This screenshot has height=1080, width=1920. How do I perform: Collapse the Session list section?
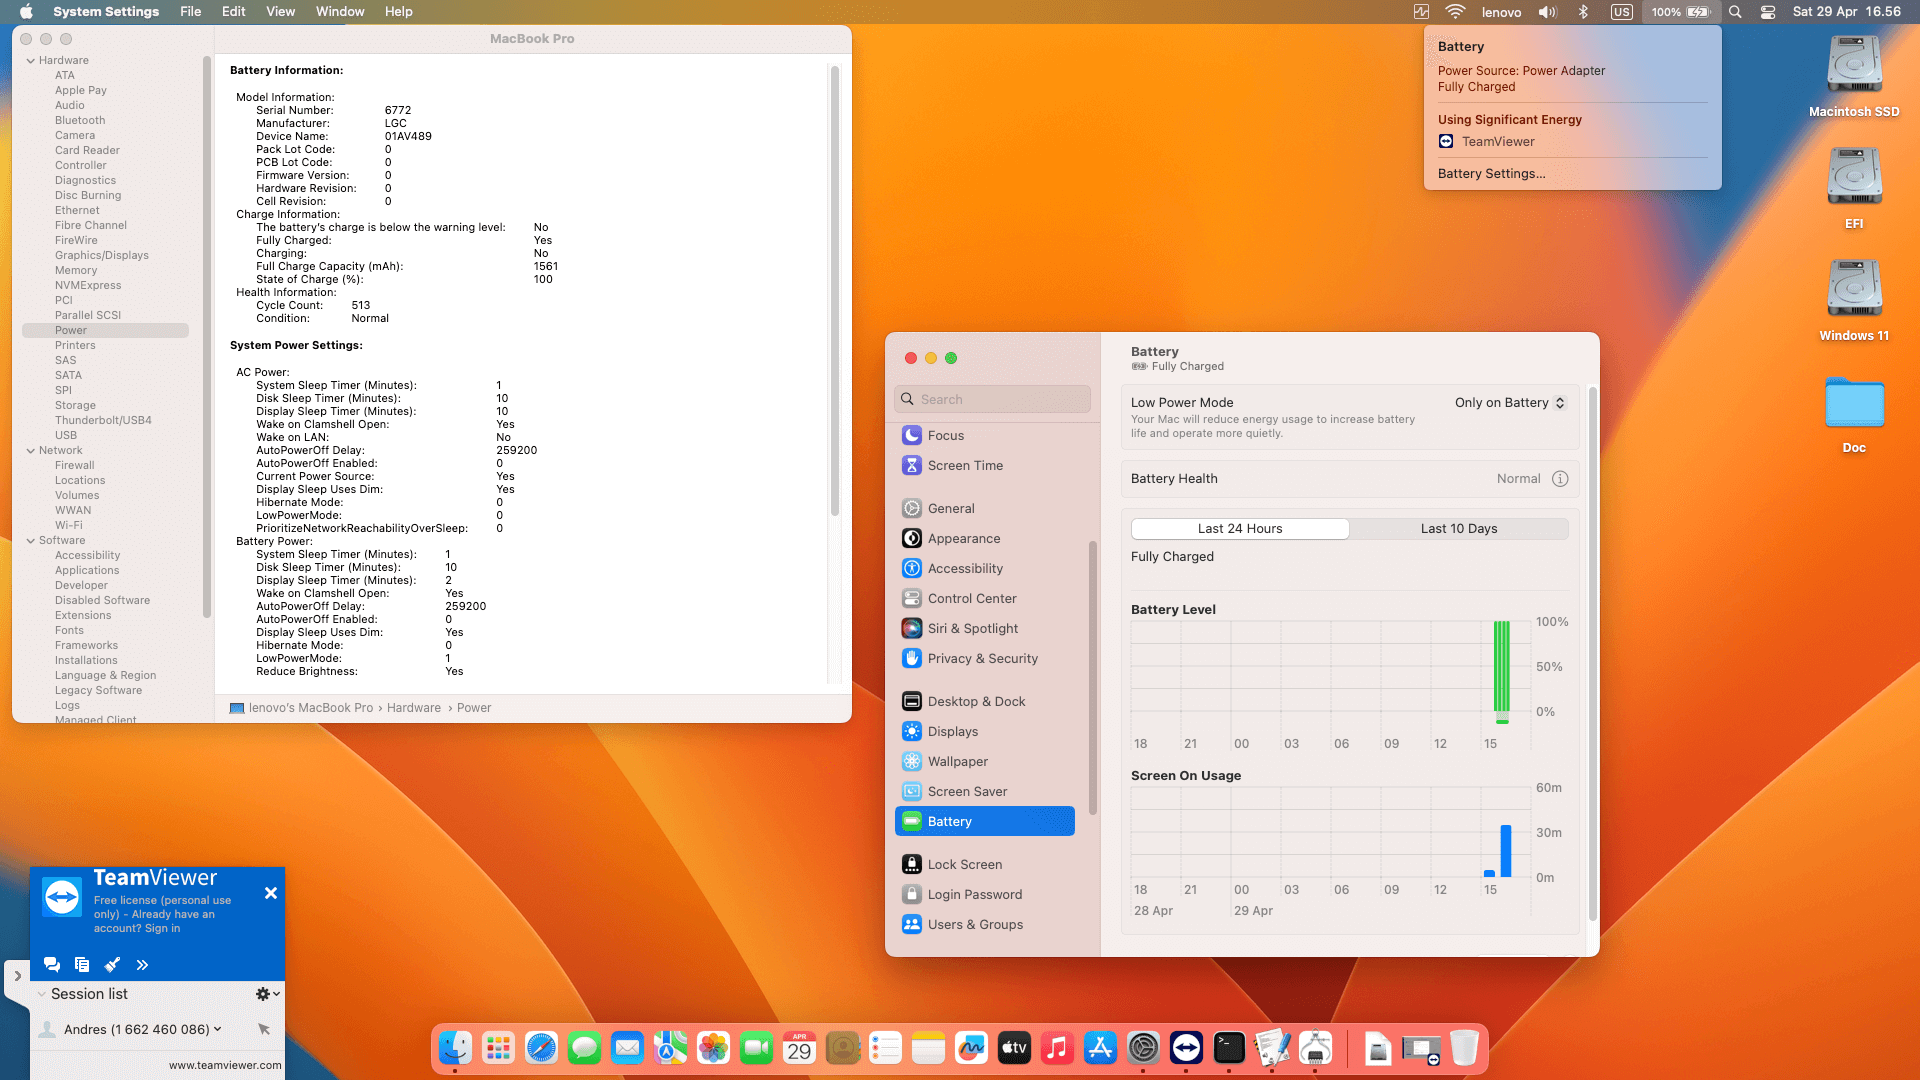(x=41, y=994)
